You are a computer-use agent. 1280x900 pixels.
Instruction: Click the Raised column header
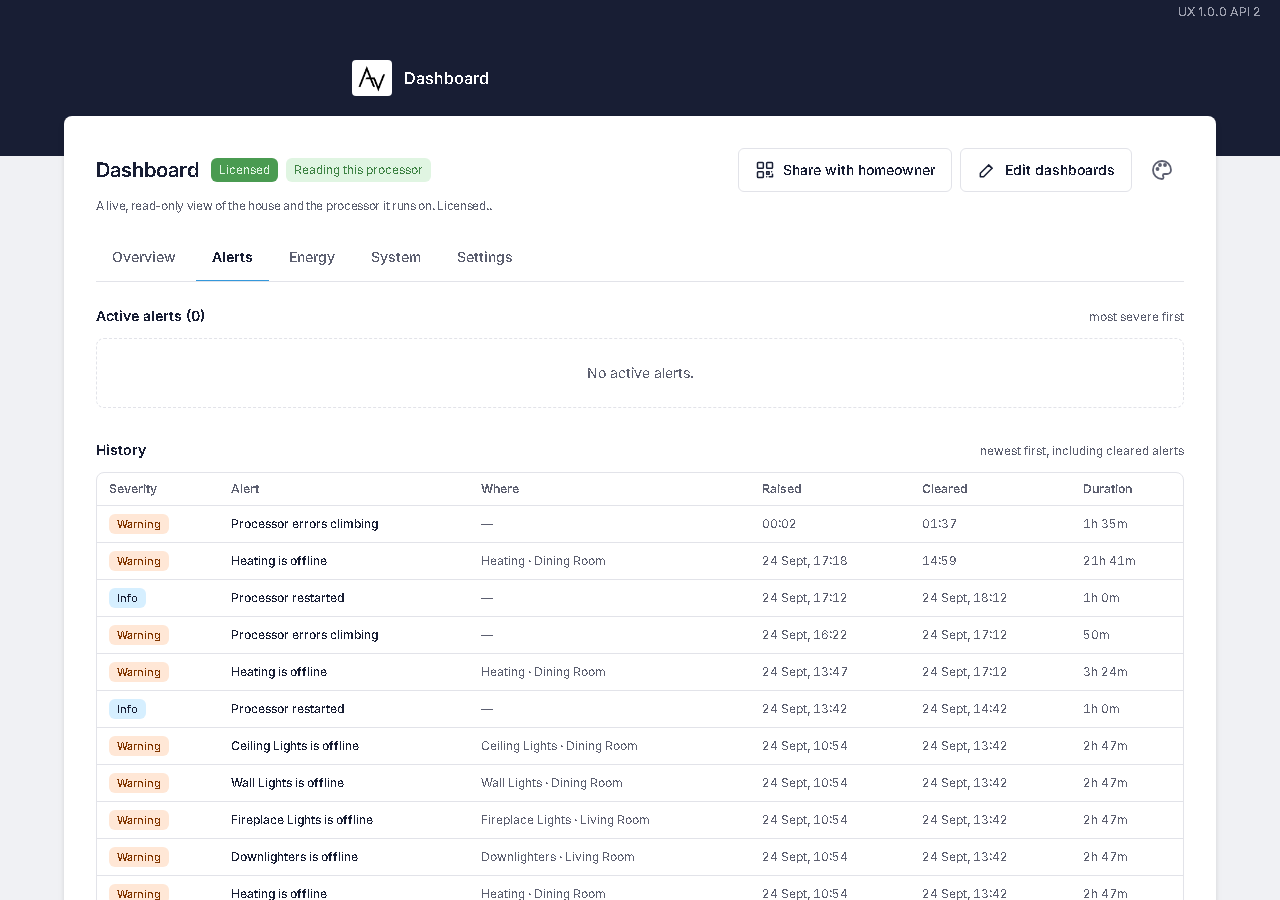pyautogui.click(x=782, y=489)
